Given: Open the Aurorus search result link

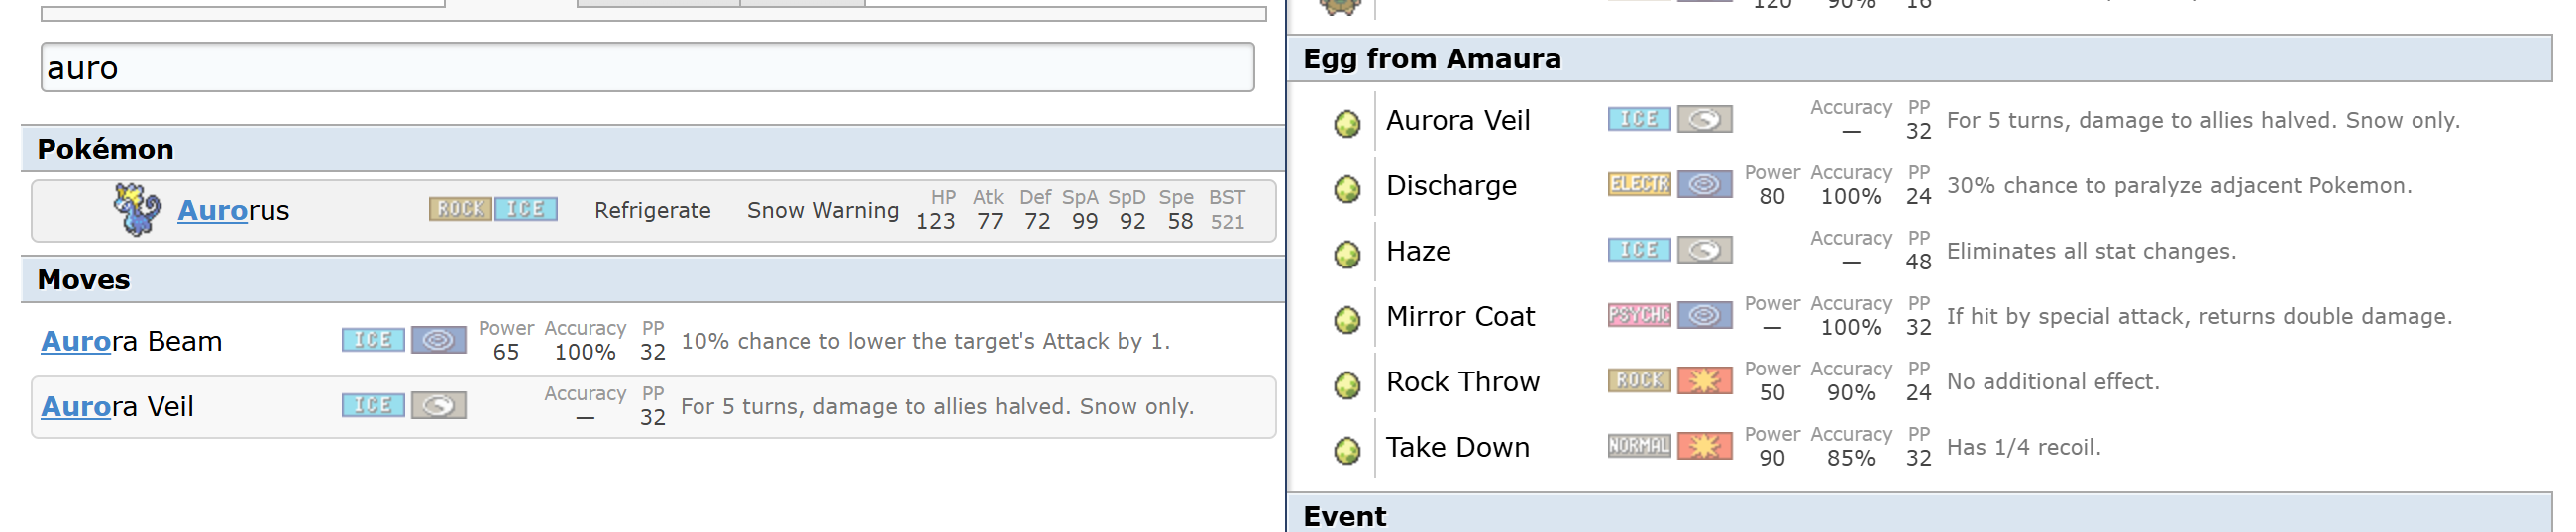Looking at the screenshot, I should point(233,211).
